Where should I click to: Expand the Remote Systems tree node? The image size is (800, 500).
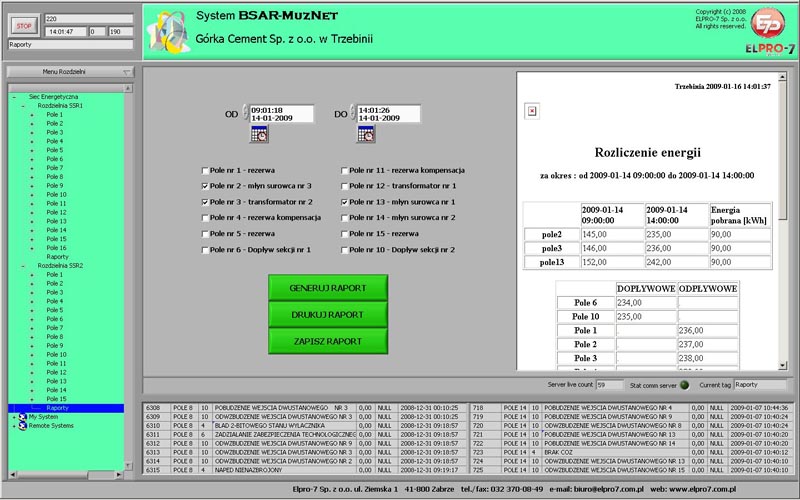pyautogui.click(x=14, y=426)
